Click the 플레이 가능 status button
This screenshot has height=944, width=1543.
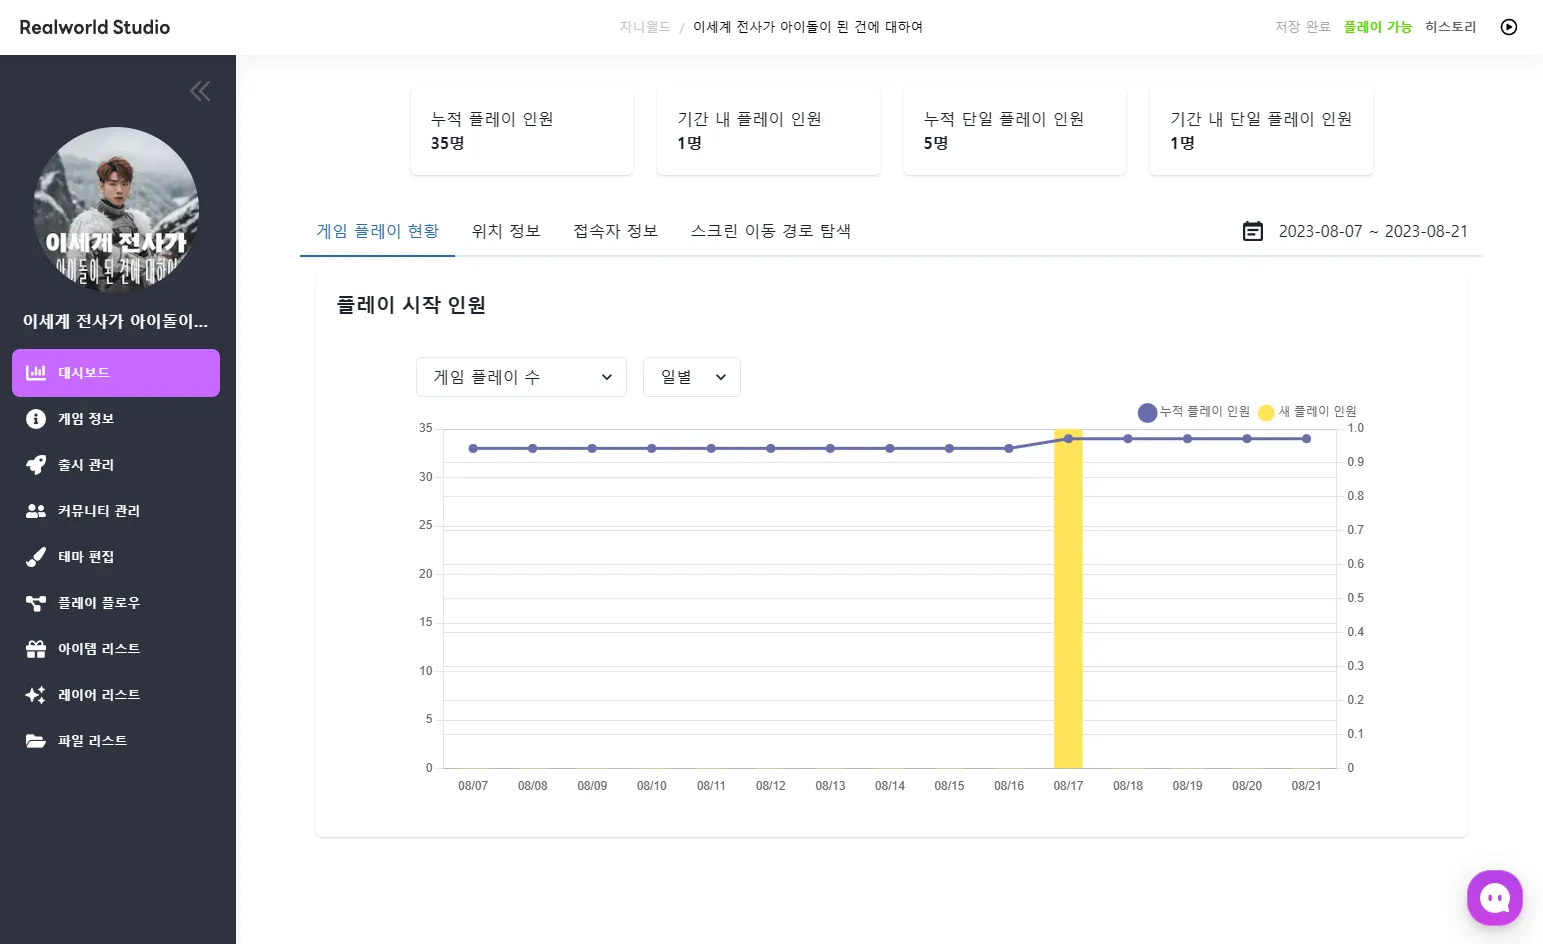click(x=1377, y=27)
